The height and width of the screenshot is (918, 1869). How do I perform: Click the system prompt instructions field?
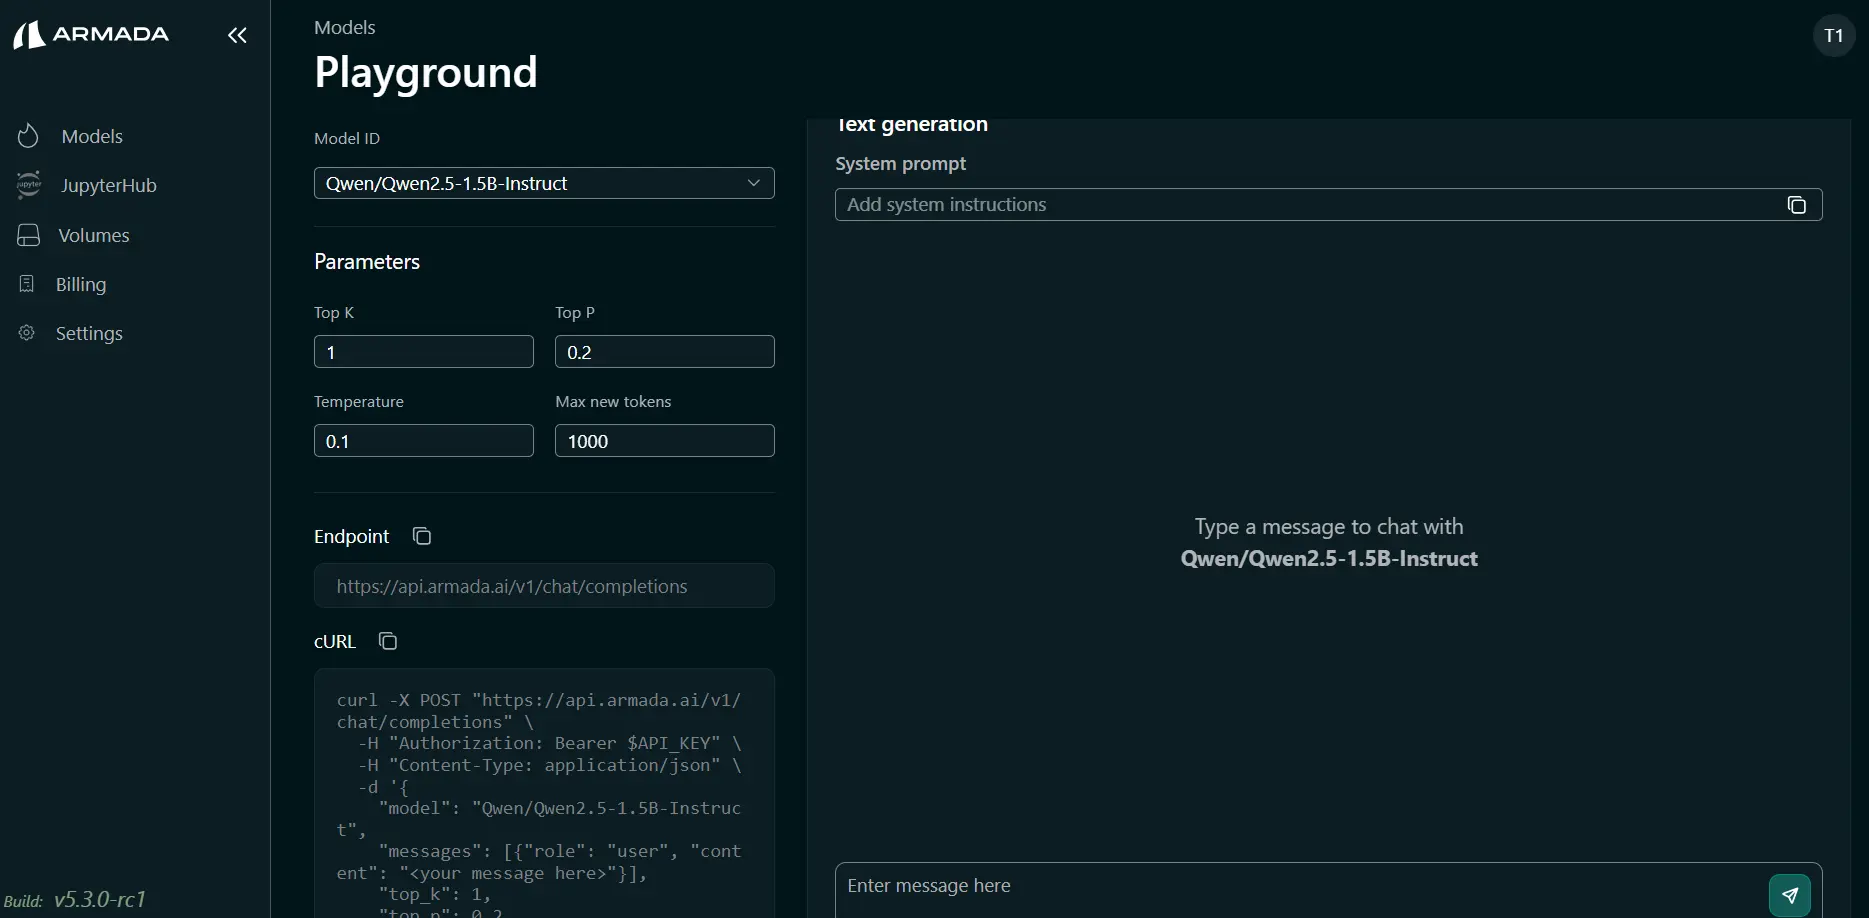coord(1329,205)
